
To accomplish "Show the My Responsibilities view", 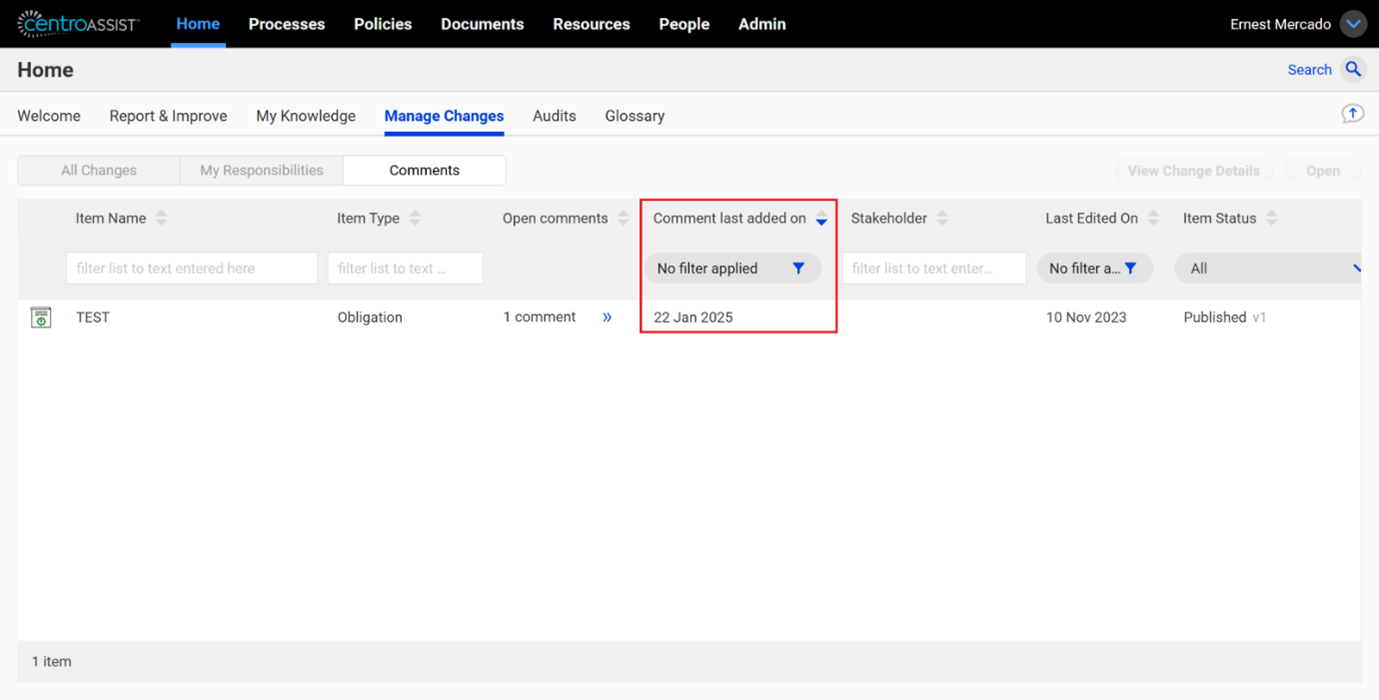I will click(262, 170).
